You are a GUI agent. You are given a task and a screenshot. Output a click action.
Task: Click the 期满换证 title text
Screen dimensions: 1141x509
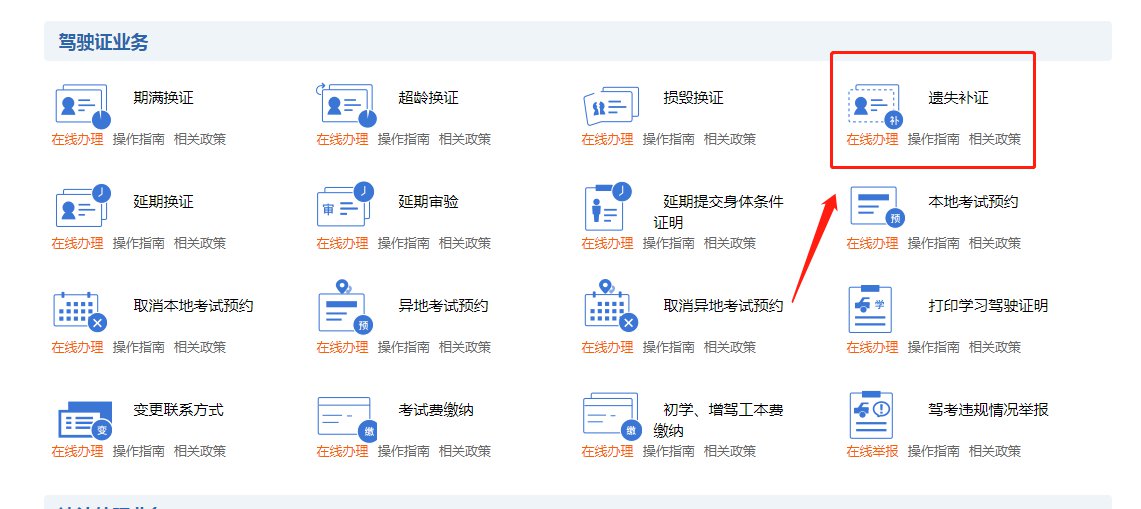pyautogui.click(x=164, y=98)
